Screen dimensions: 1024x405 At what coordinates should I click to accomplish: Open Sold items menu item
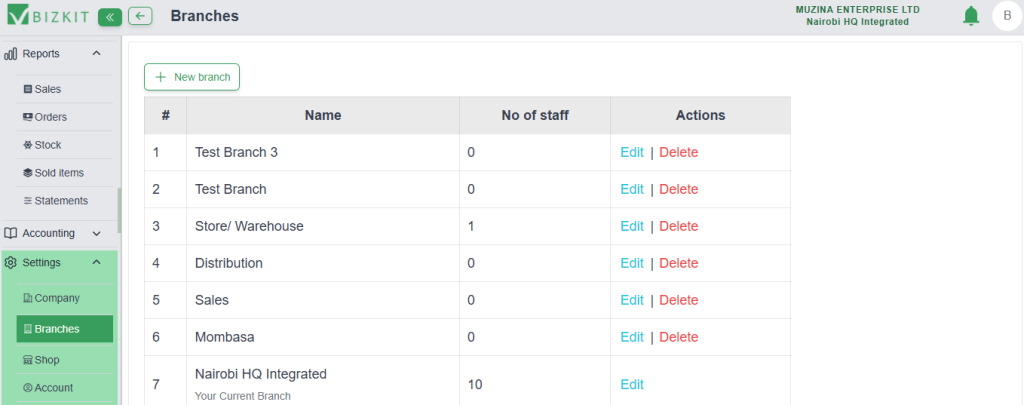[65, 173]
